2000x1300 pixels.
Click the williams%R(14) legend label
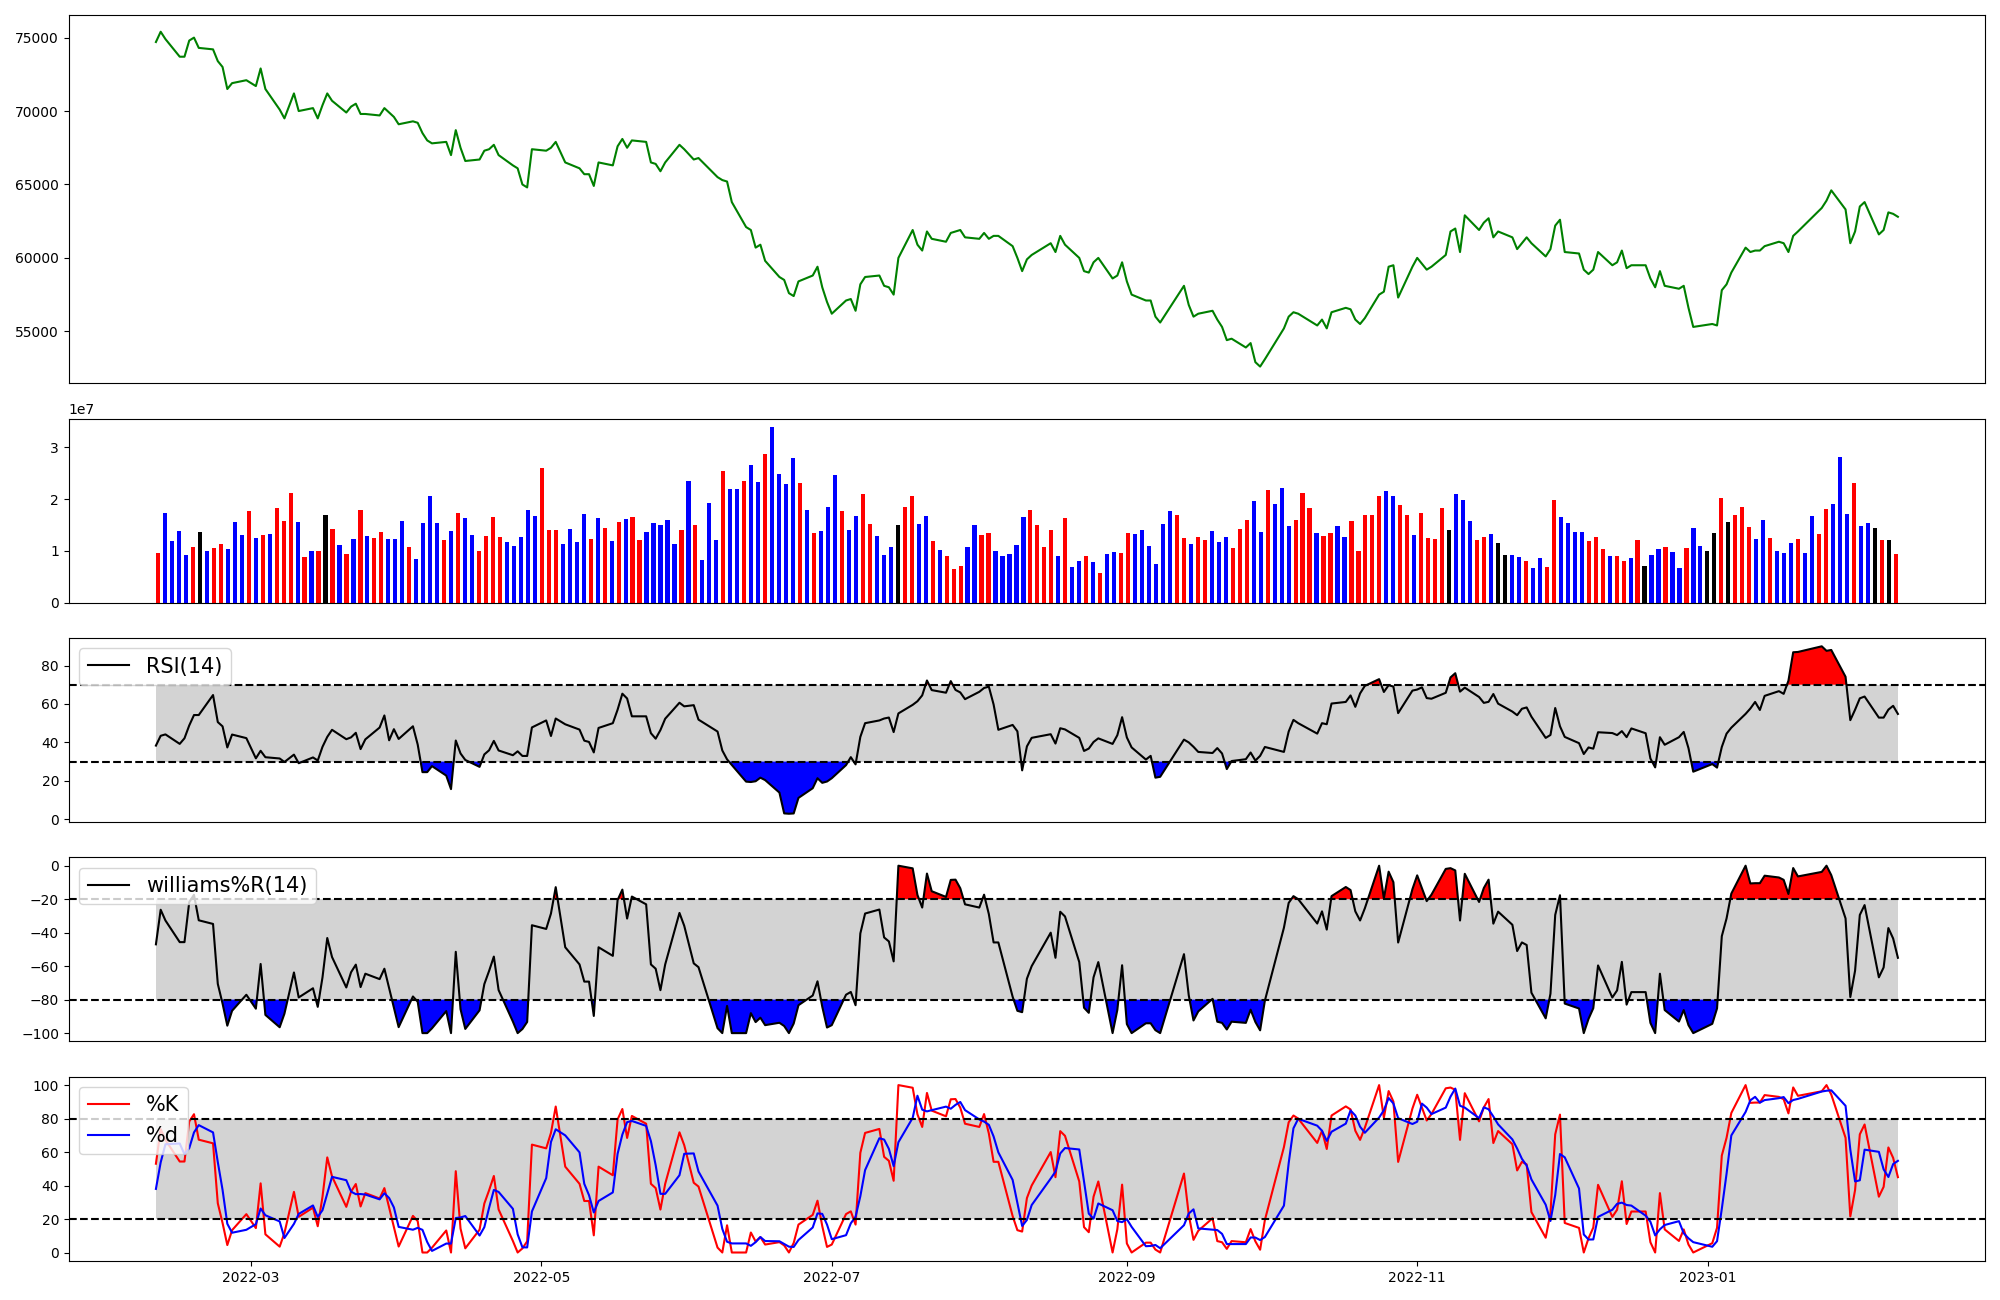click(x=226, y=885)
